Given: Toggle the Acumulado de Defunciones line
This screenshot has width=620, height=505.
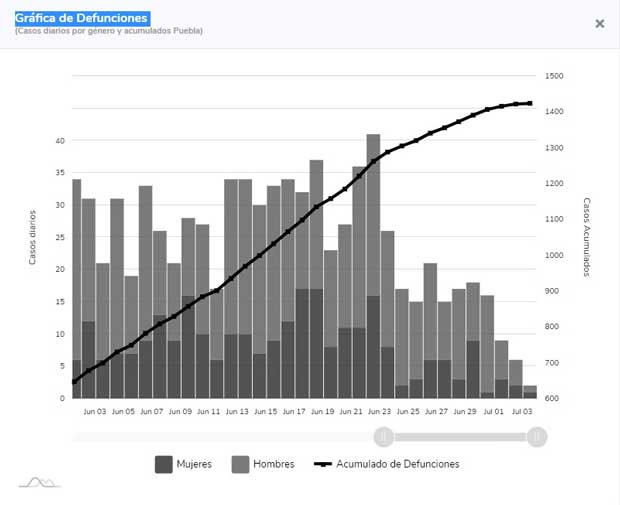Looking at the screenshot, I should (387, 464).
